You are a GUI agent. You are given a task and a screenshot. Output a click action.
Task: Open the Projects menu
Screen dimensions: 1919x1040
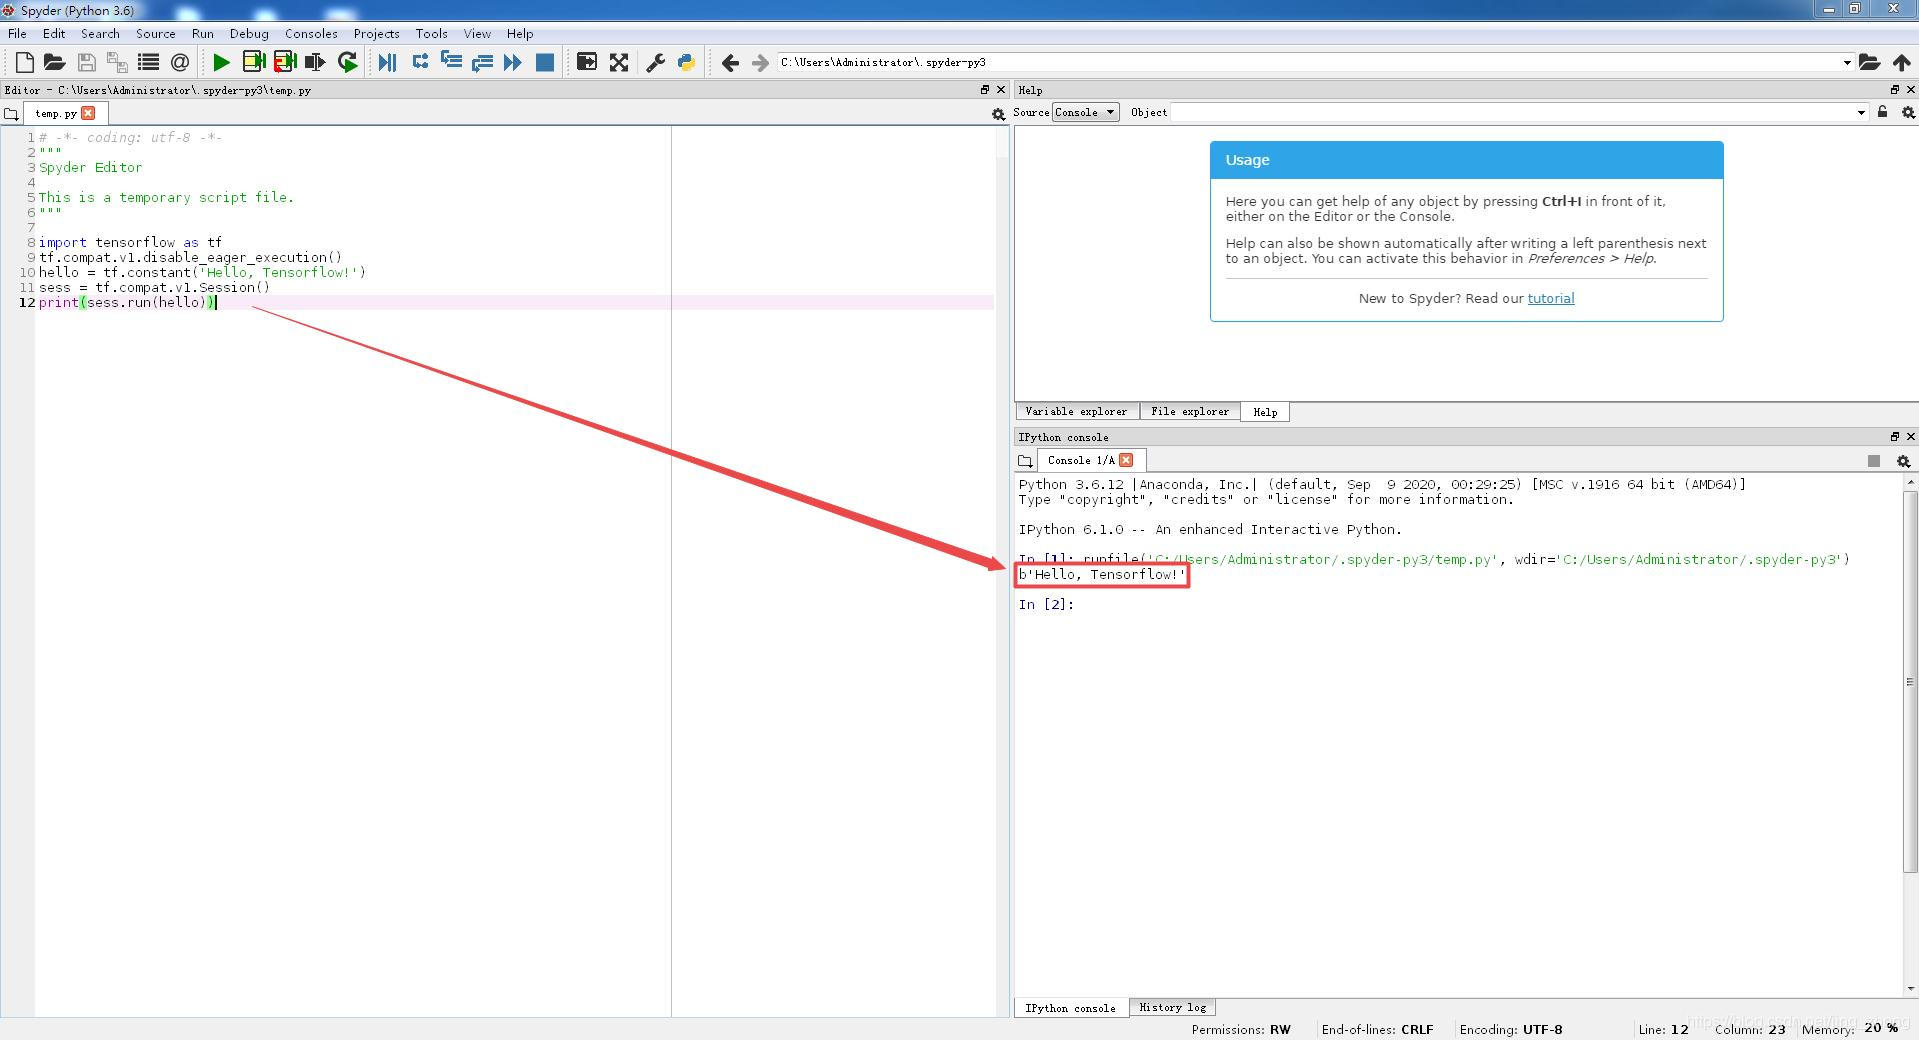[x=376, y=33]
